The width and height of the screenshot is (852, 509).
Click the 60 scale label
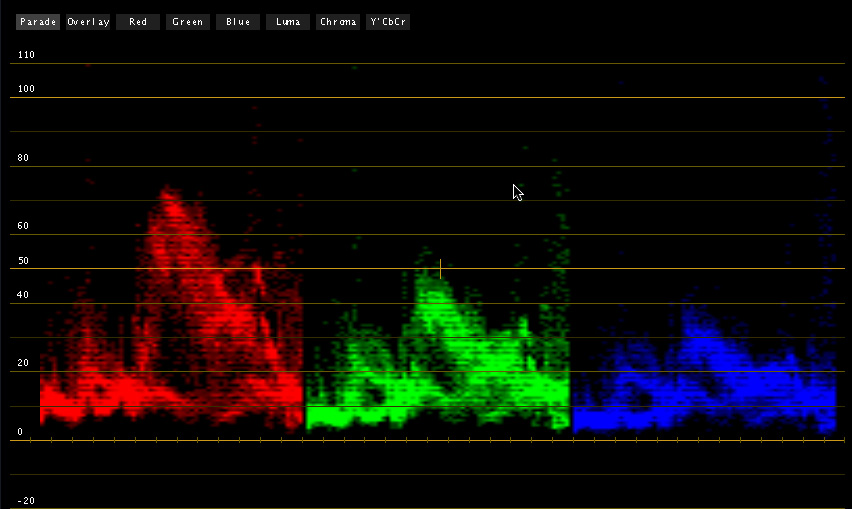[x=23, y=225]
